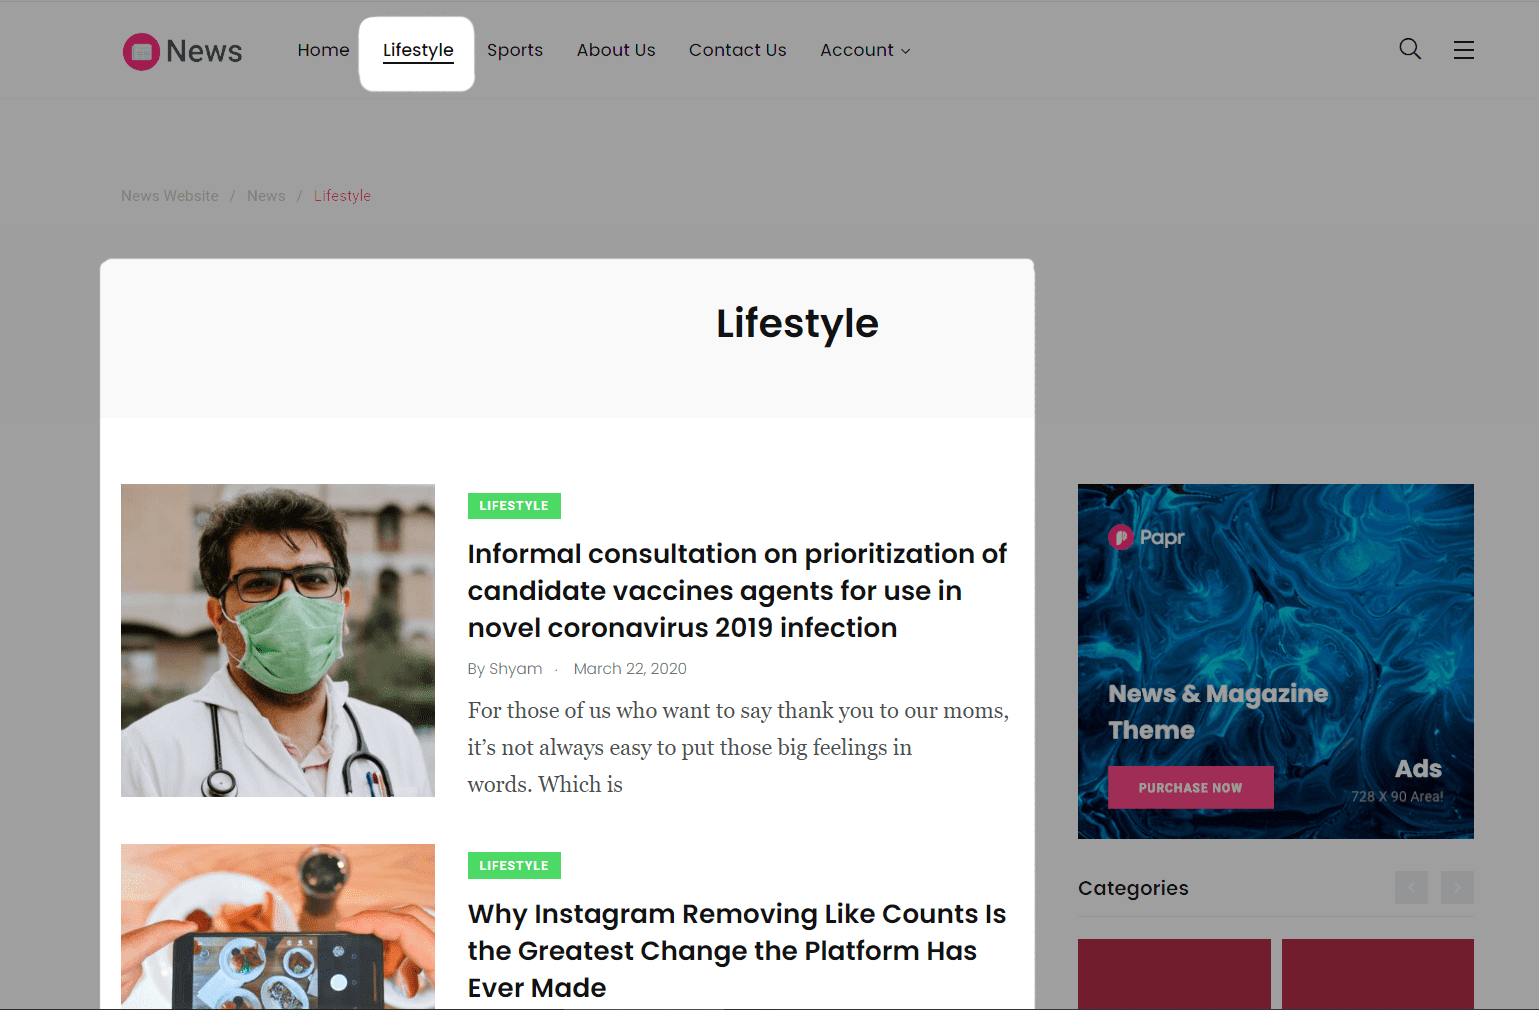Open the search magnifier icon
Image resolution: width=1539 pixels, height=1010 pixels.
pyautogui.click(x=1410, y=49)
